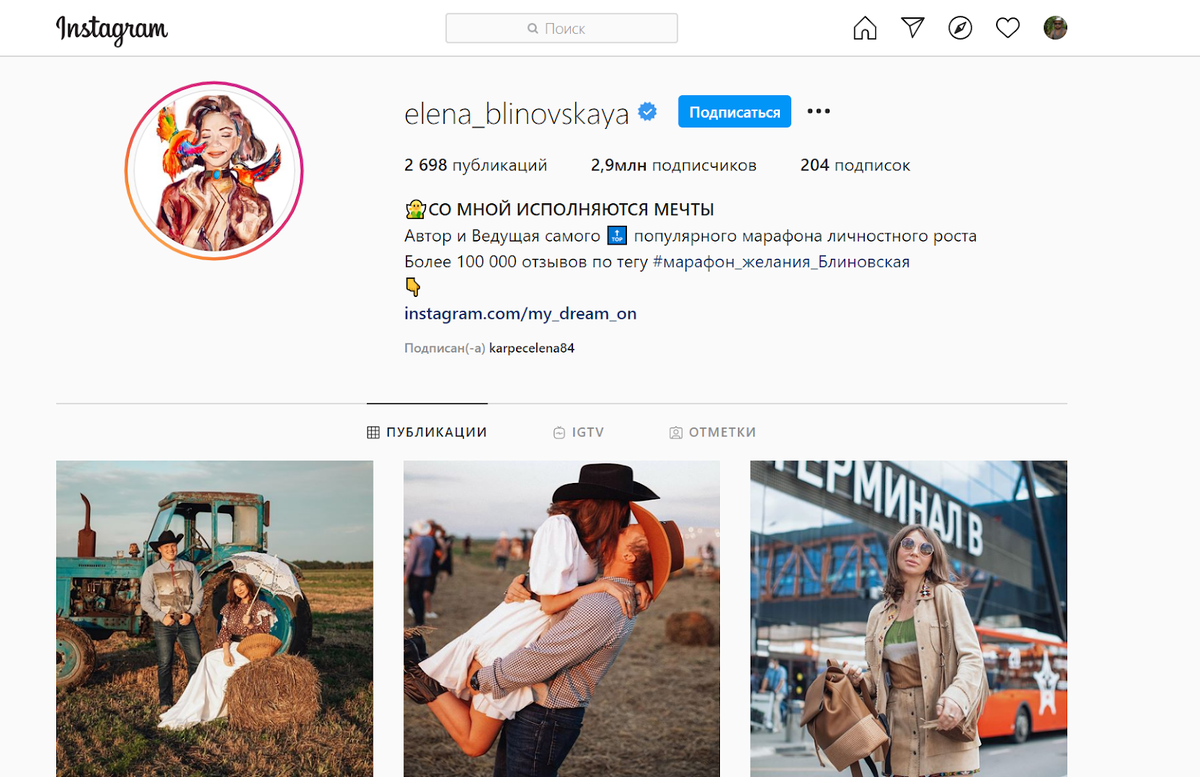Viewport: 1200px width, 777px height.
Task: Open the Home feed icon
Action: 865,29
